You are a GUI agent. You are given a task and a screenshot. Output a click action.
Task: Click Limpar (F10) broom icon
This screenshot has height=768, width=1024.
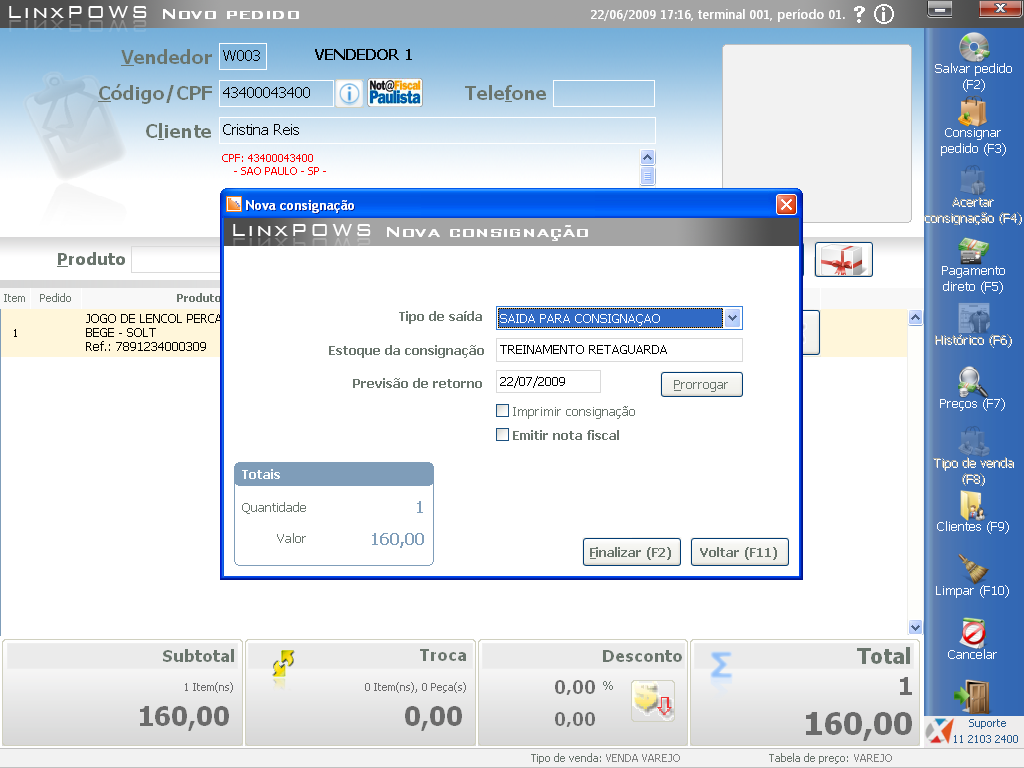972,568
